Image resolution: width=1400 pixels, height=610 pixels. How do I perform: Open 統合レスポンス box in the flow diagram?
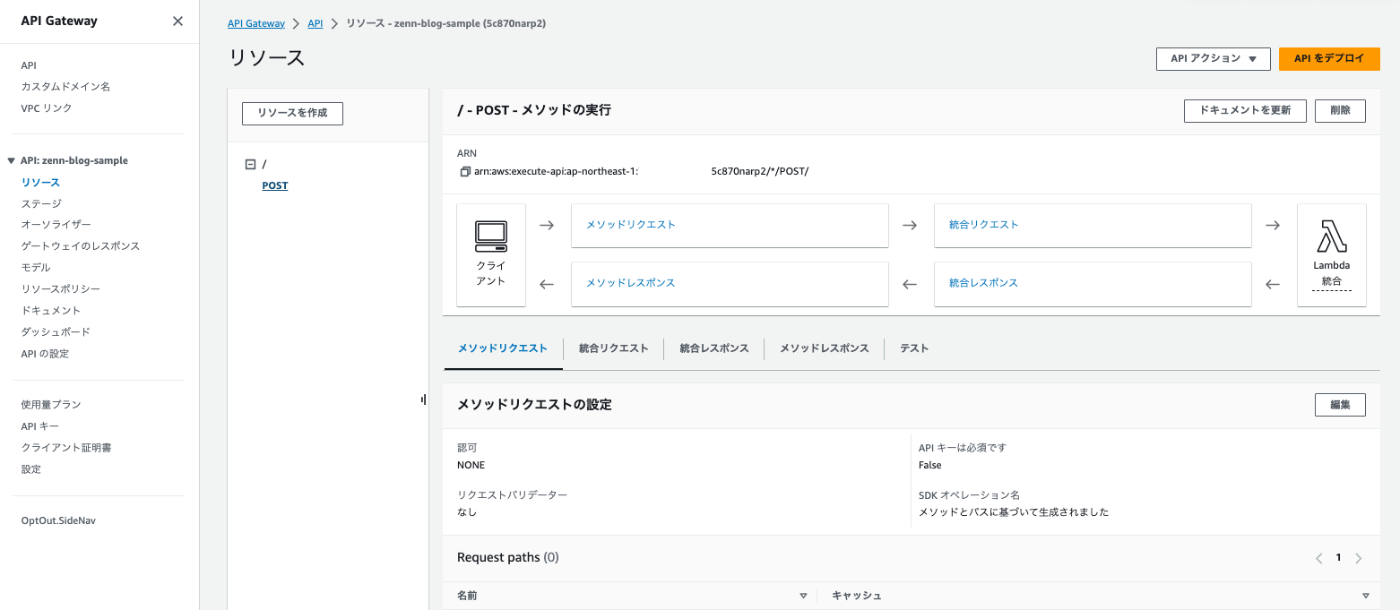pyautogui.click(x=1092, y=284)
